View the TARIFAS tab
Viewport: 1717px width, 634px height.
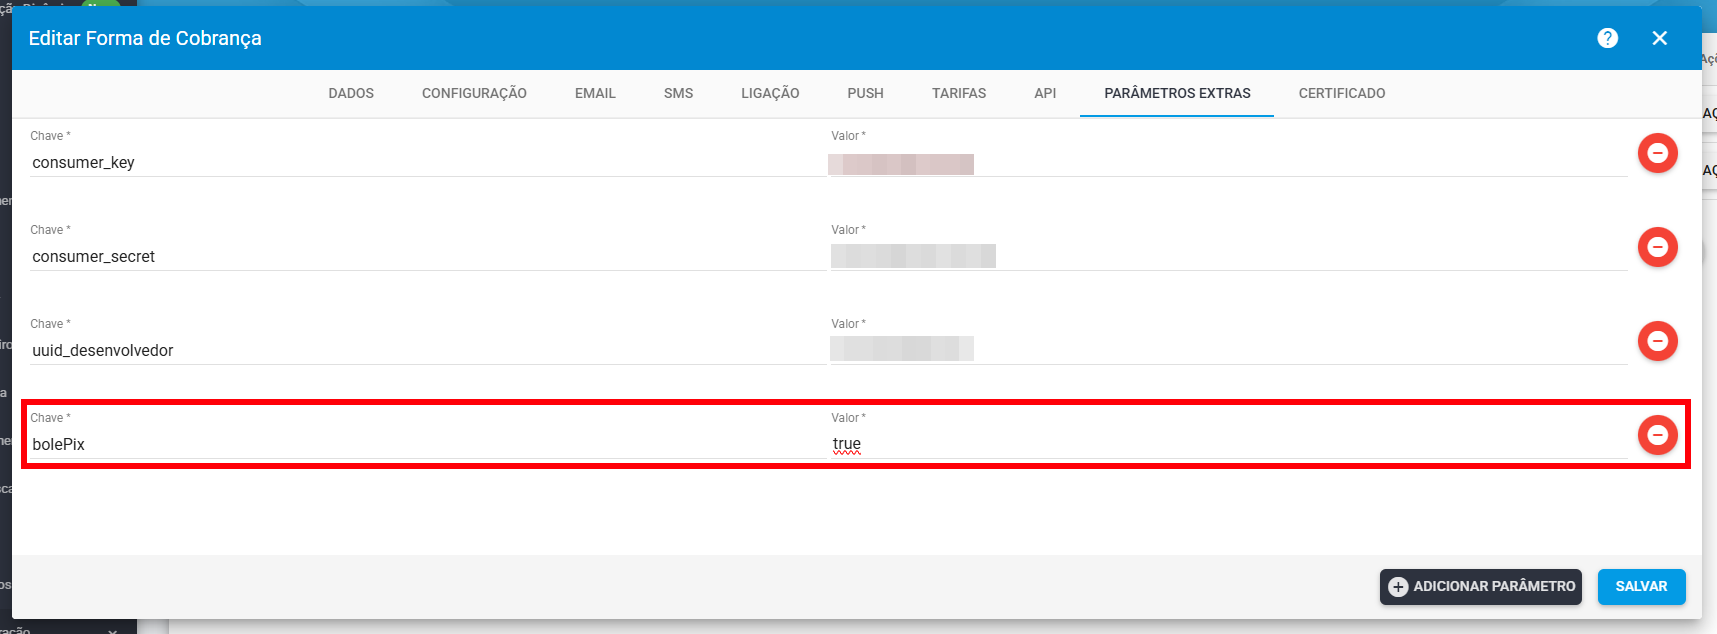(959, 93)
